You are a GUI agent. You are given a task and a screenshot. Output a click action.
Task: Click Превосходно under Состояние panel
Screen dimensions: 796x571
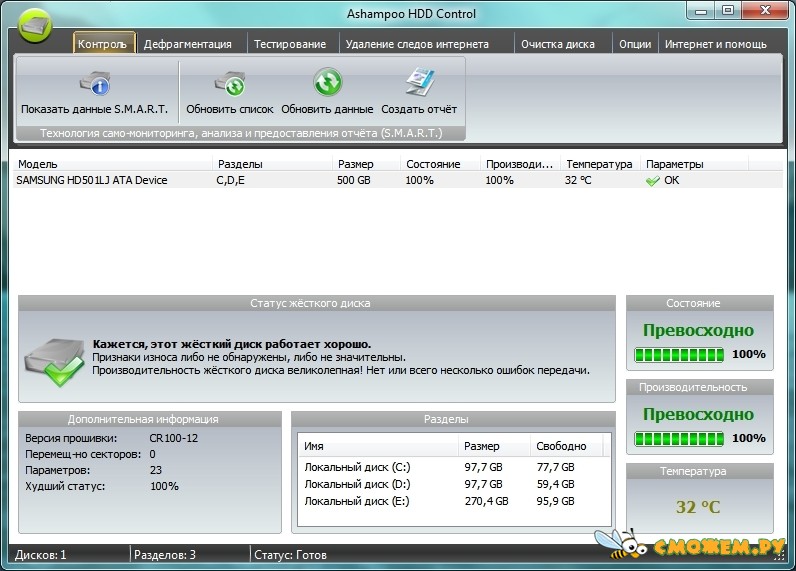click(x=698, y=330)
